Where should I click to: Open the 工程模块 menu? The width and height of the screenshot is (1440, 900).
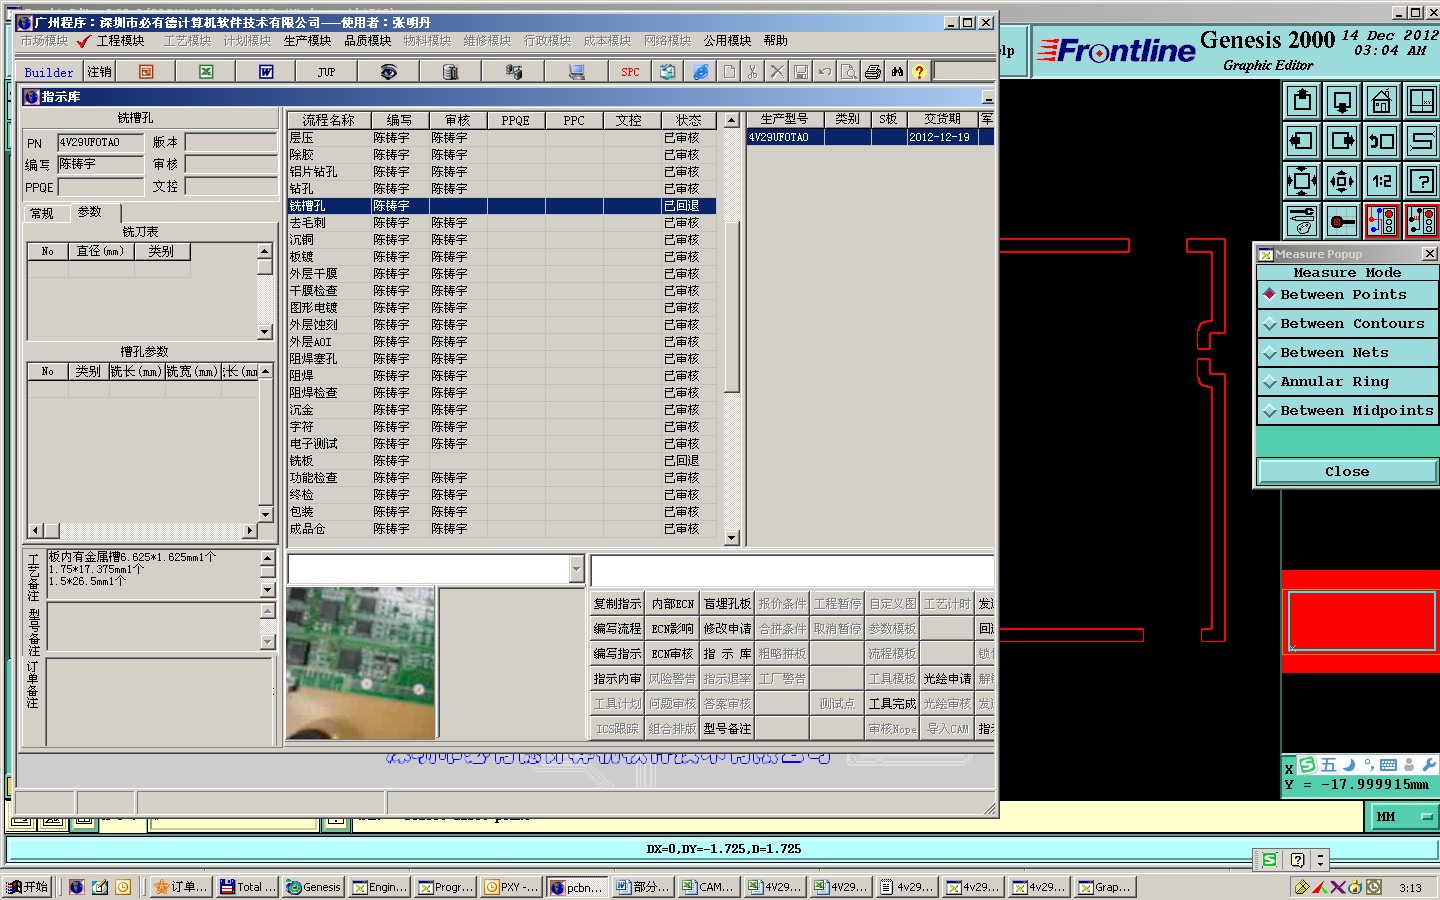(120, 41)
